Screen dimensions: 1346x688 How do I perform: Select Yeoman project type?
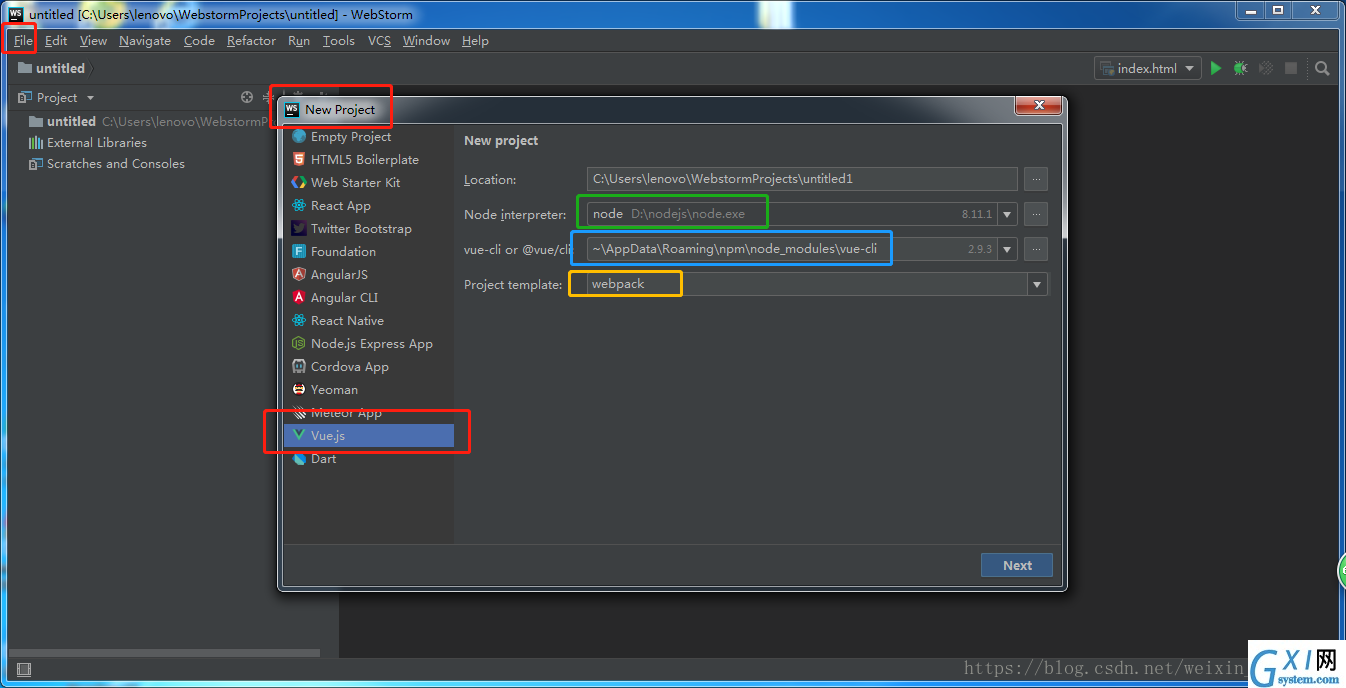(369, 390)
